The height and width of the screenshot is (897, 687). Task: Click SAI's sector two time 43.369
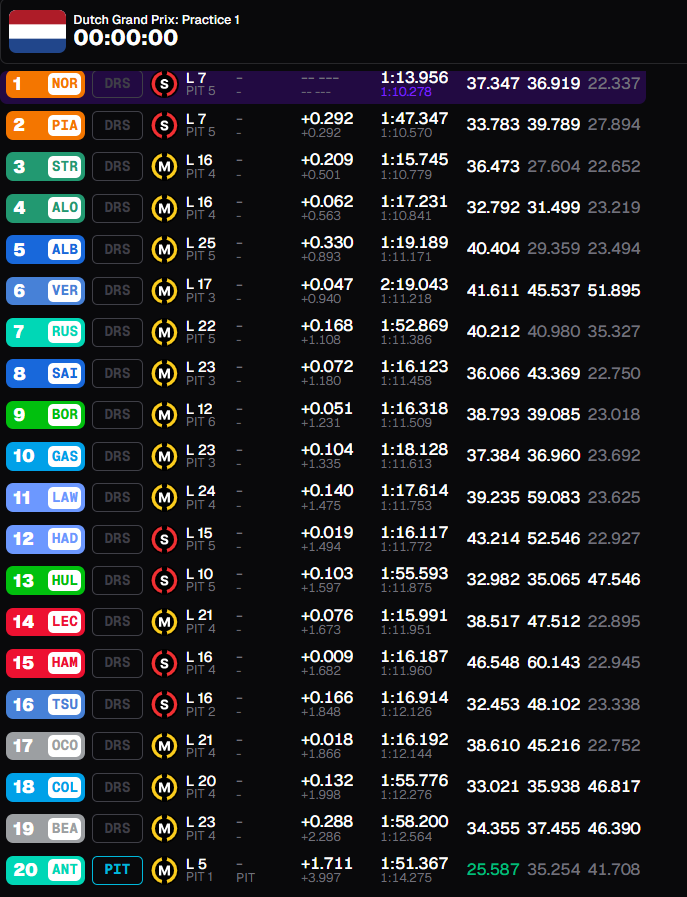click(x=554, y=373)
